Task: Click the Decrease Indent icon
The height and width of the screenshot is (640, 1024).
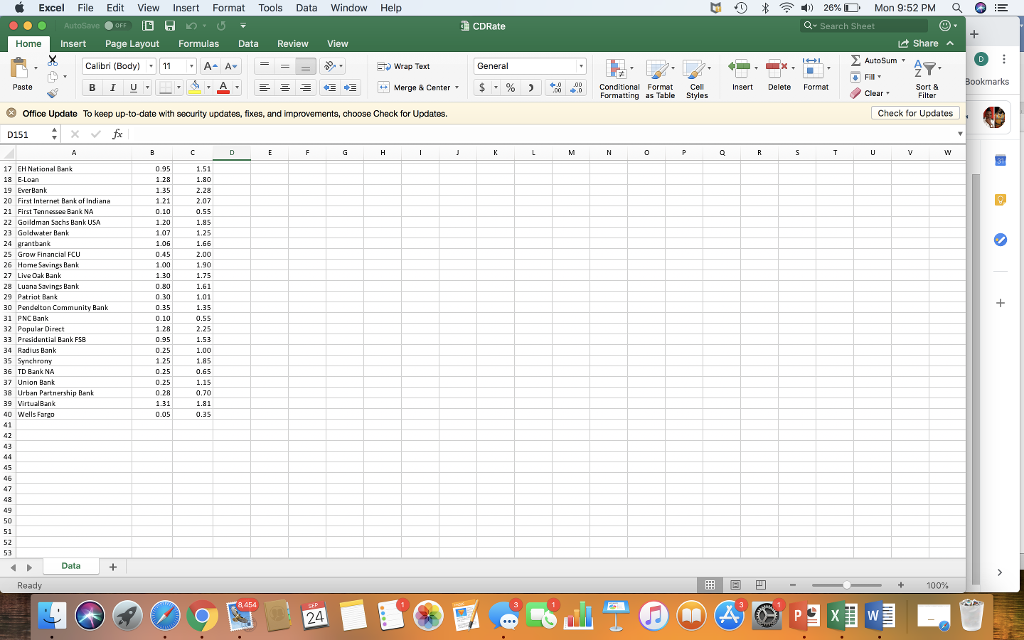Action: click(330, 88)
